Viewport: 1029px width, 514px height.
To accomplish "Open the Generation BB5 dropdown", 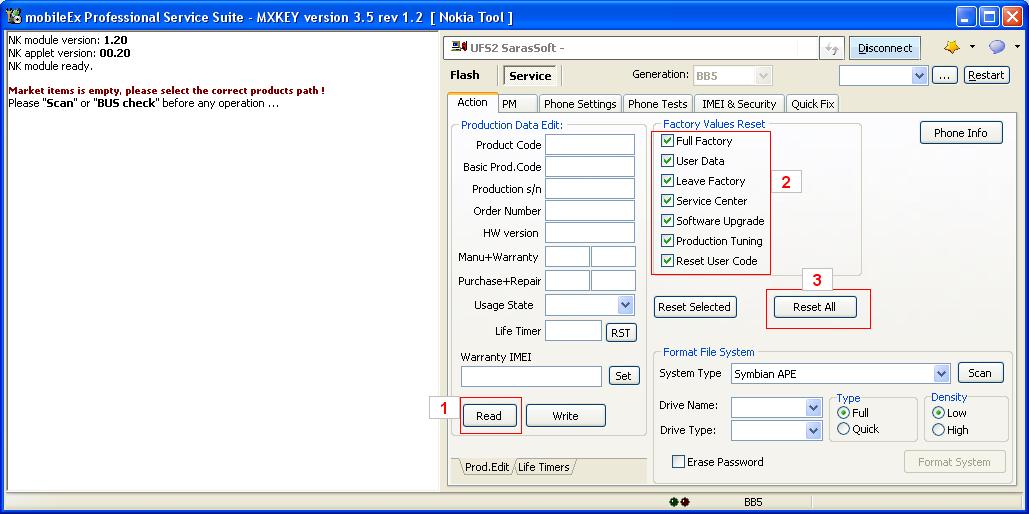I will point(763,75).
